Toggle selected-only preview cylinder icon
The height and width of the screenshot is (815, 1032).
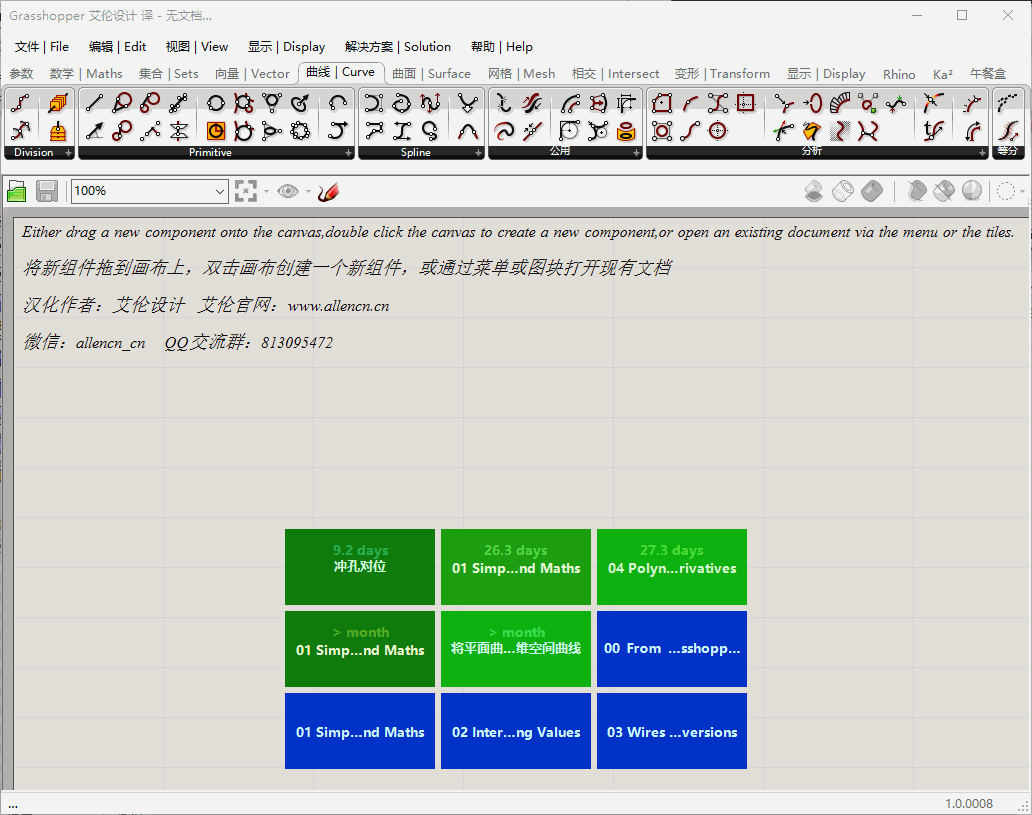916,192
